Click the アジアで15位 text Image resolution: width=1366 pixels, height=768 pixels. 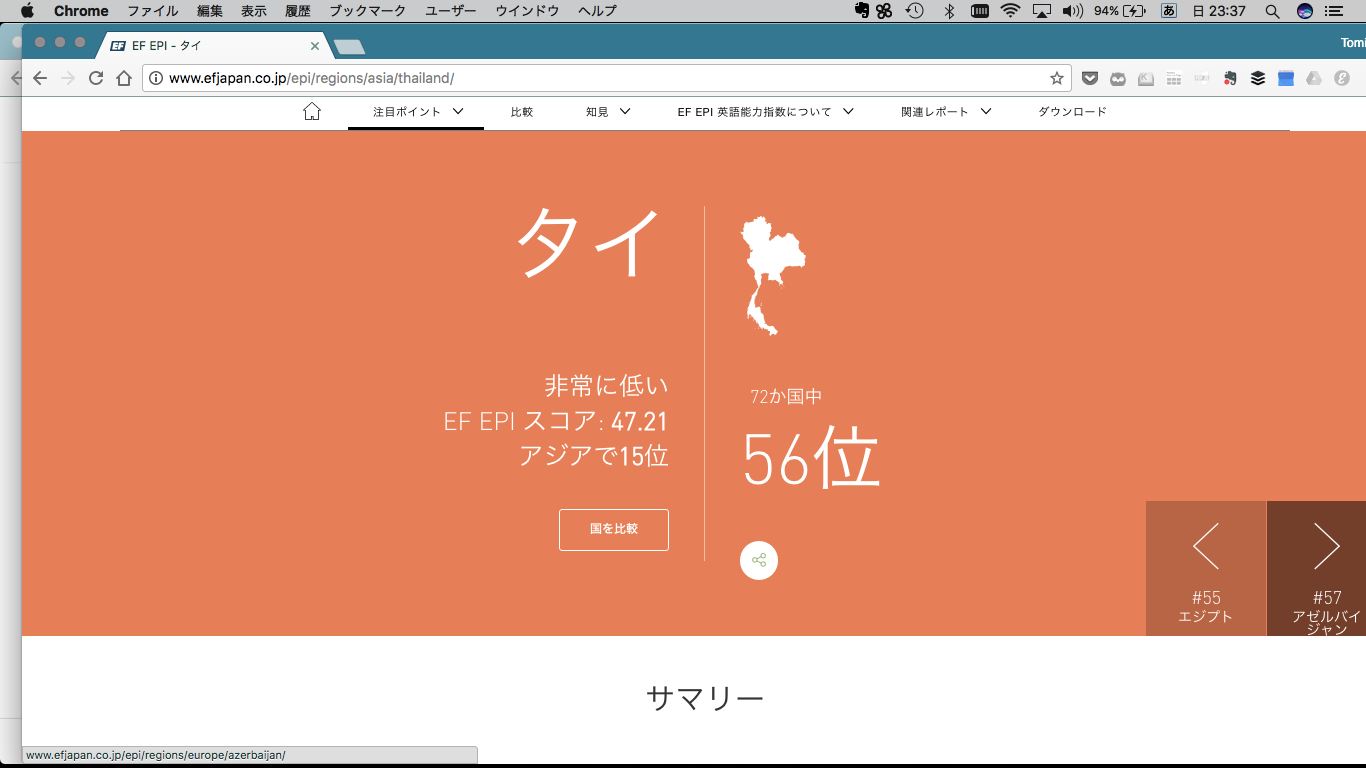coord(594,455)
